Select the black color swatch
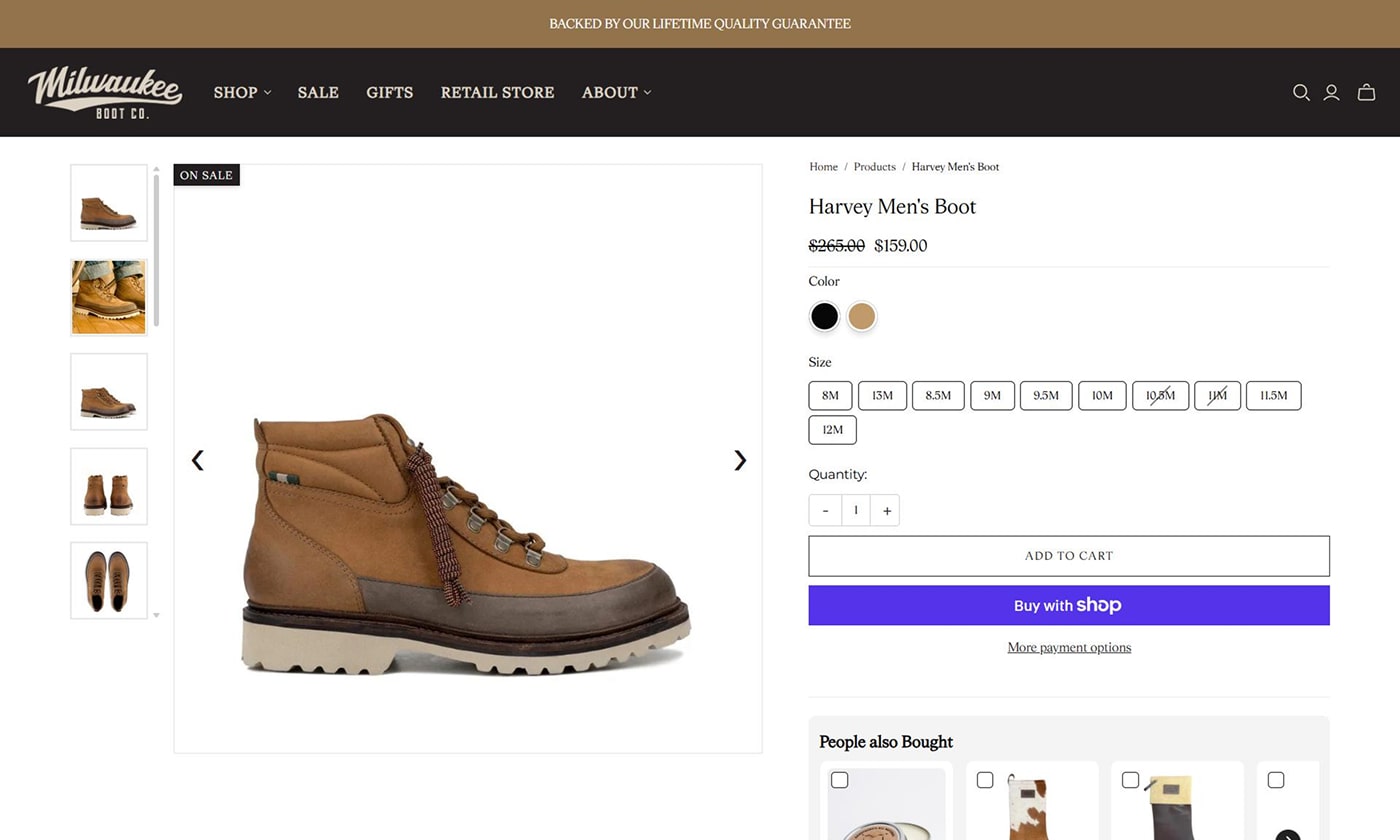The height and width of the screenshot is (840, 1400). point(824,316)
